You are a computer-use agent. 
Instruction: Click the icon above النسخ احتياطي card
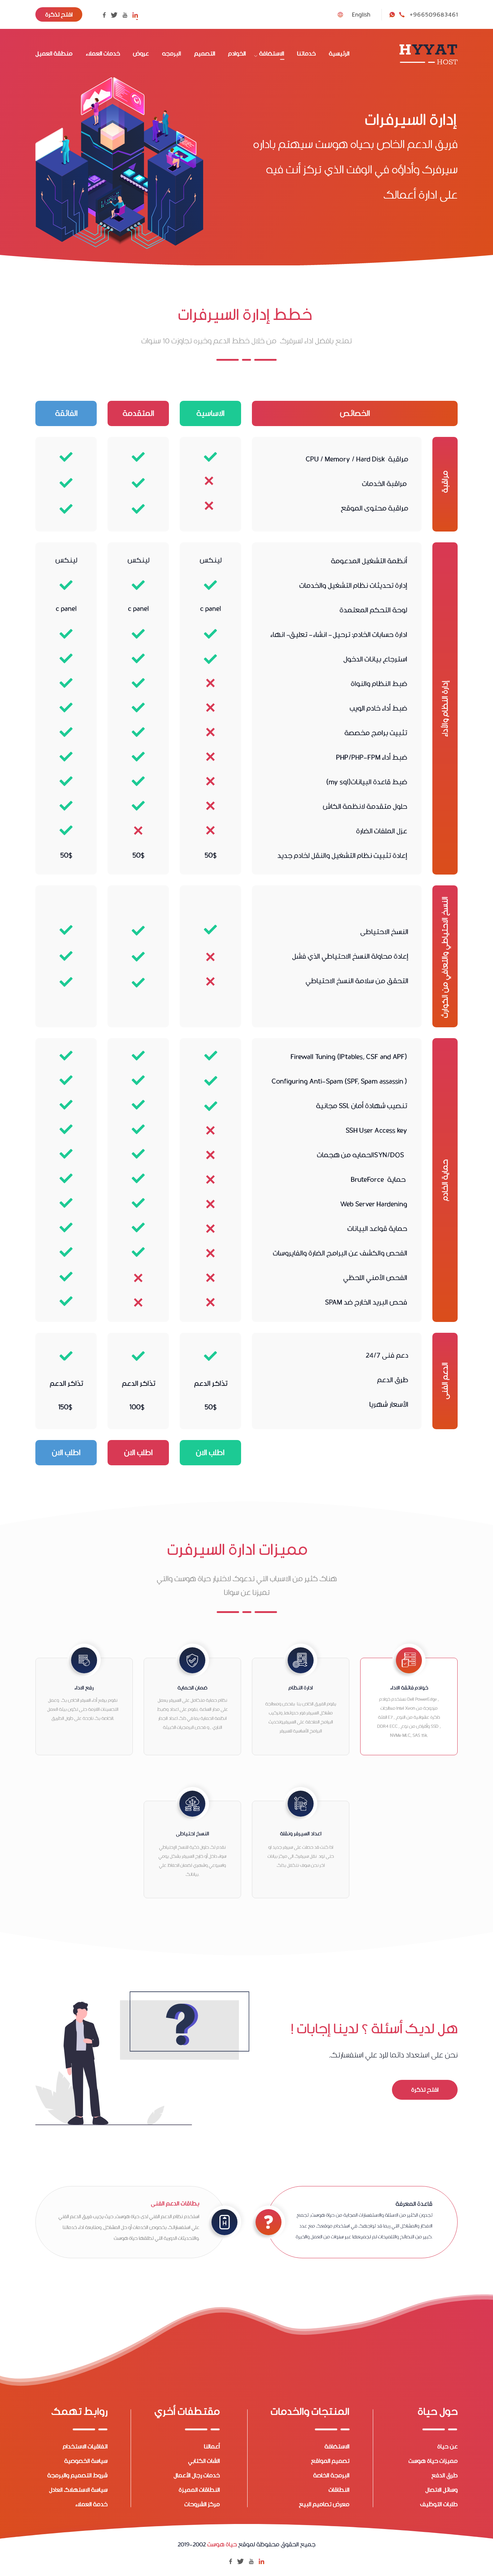192,1803
